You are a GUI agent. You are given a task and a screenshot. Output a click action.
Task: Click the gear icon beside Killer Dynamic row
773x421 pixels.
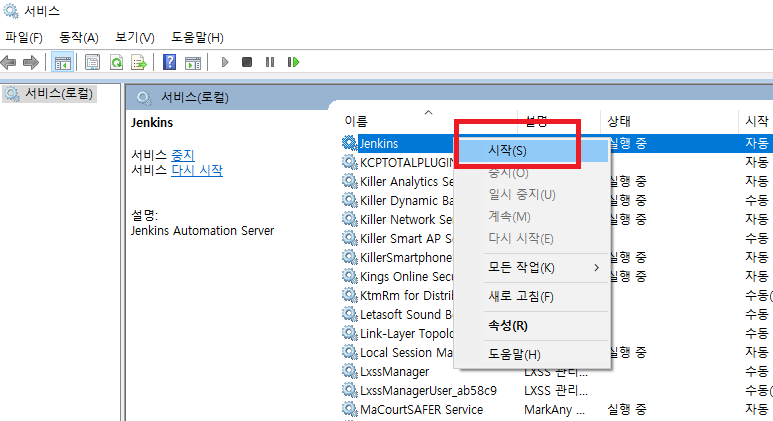pyautogui.click(x=350, y=200)
